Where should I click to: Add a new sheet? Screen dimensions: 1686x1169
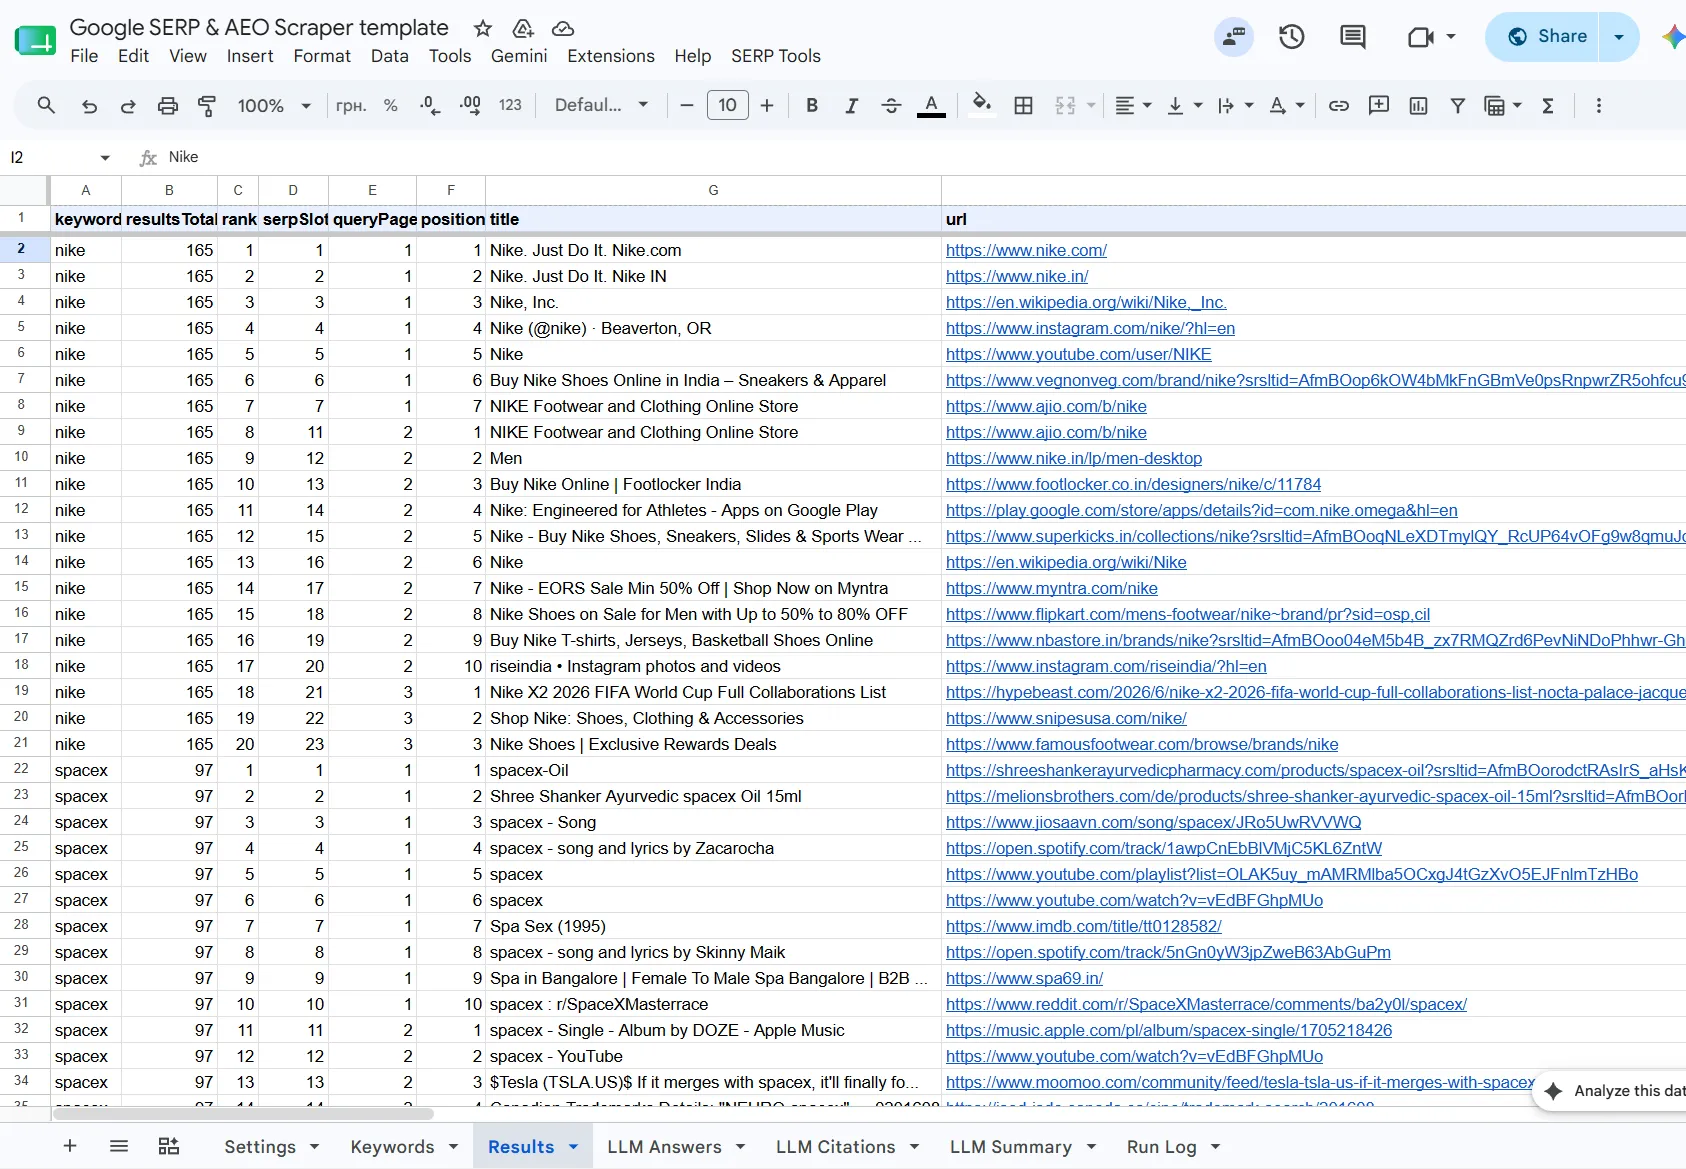70,1146
